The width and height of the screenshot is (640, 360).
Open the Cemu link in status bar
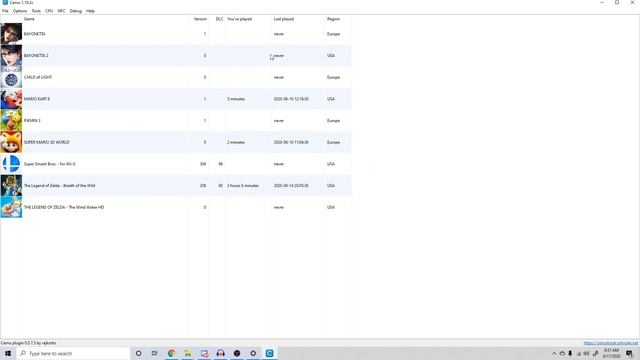click(x=611, y=343)
